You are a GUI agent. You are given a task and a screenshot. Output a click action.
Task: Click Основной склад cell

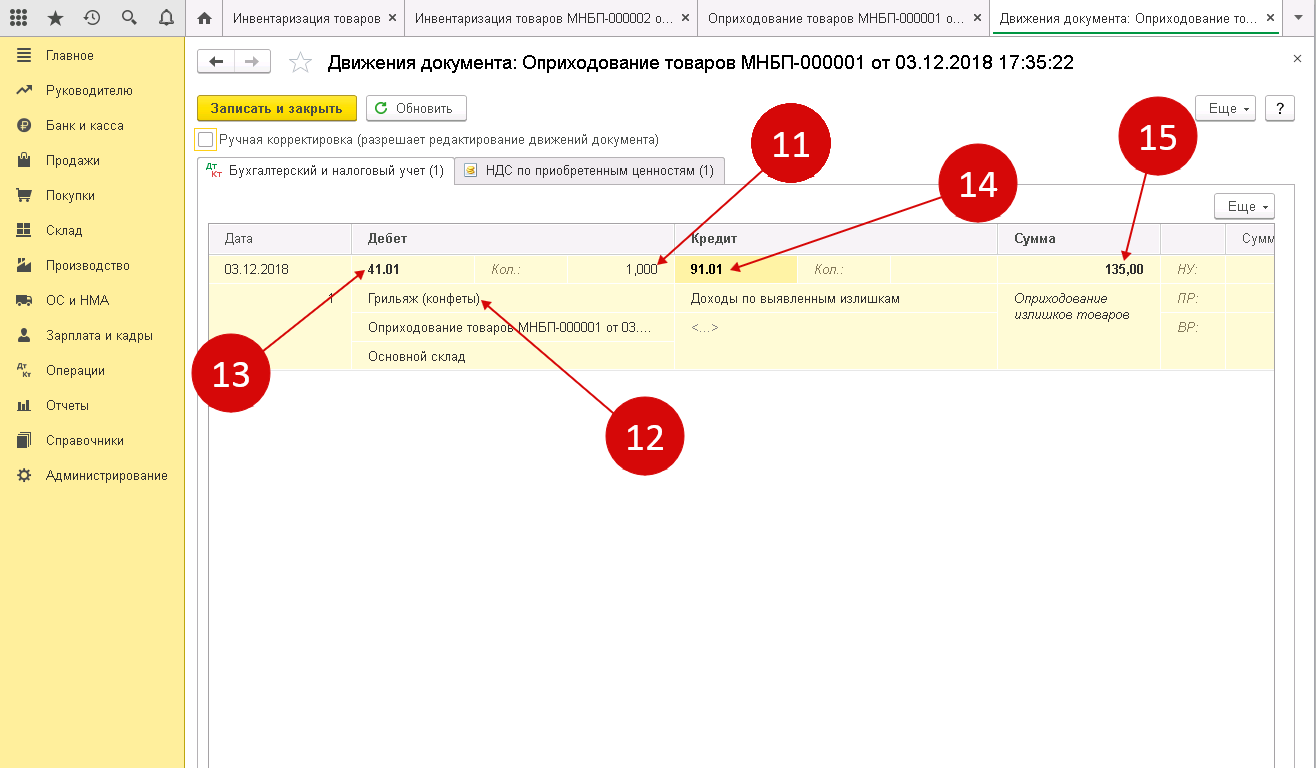pyautogui.click(x=513, y=356)
